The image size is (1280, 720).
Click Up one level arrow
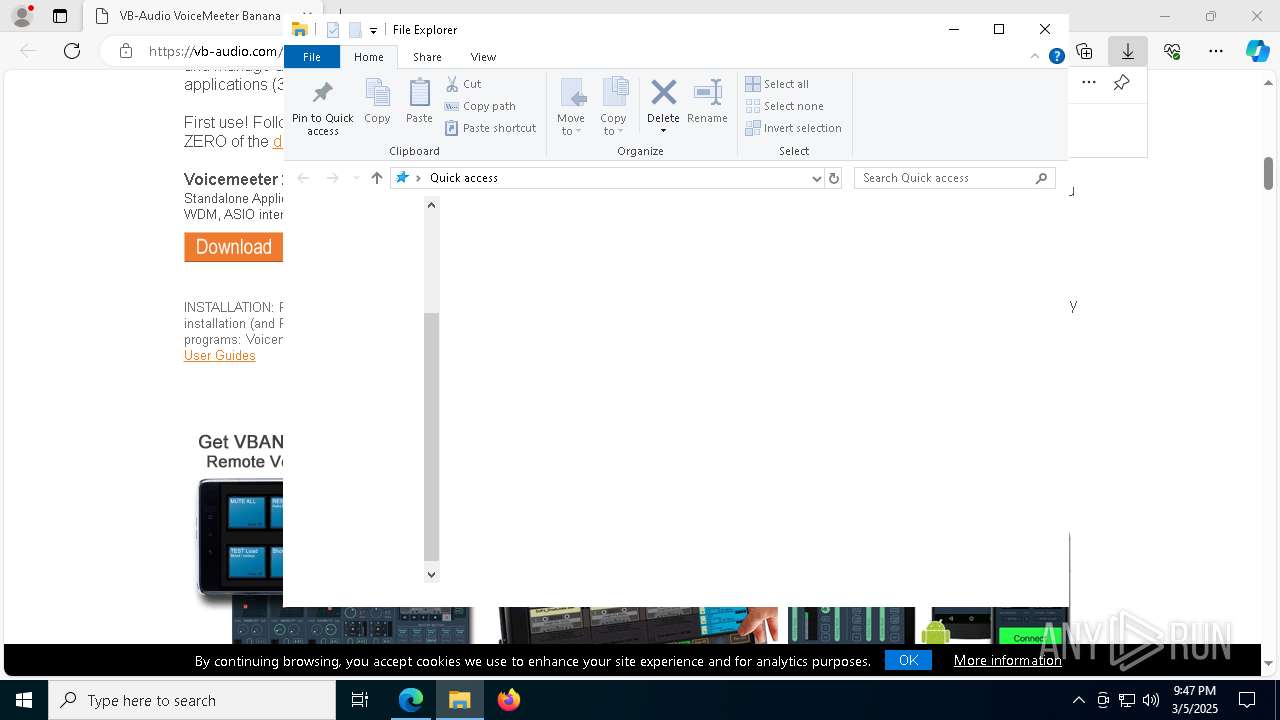point(376,178)
